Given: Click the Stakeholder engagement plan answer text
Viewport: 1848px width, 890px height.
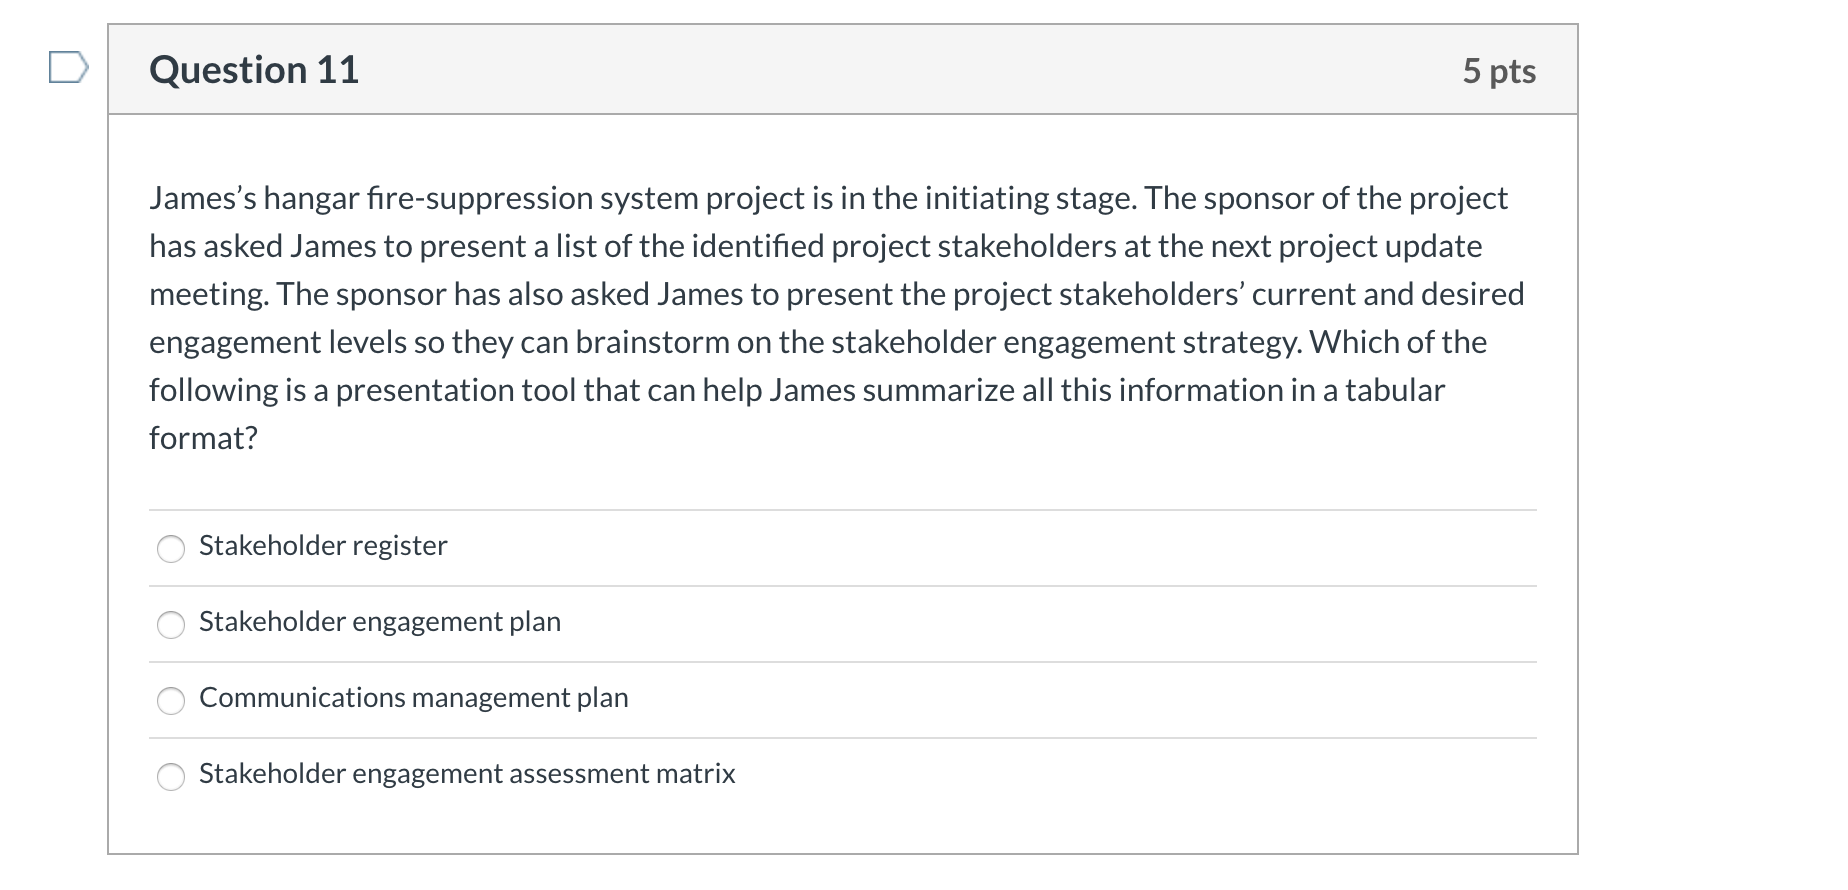Looking at the screenshot, I should (x=380, y=622).
